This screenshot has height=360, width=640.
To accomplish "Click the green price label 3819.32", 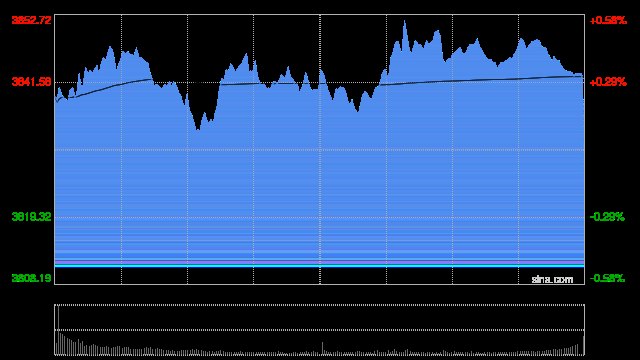I will pyautogui.click(x=31, y=216).
